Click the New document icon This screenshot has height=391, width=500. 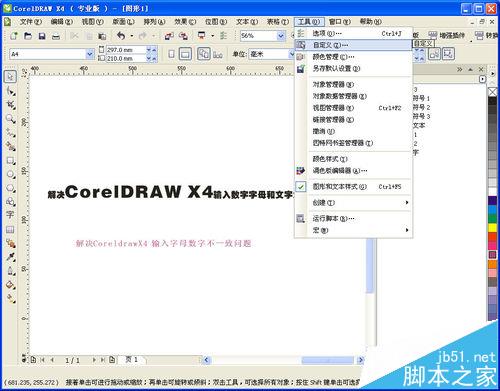14,36
